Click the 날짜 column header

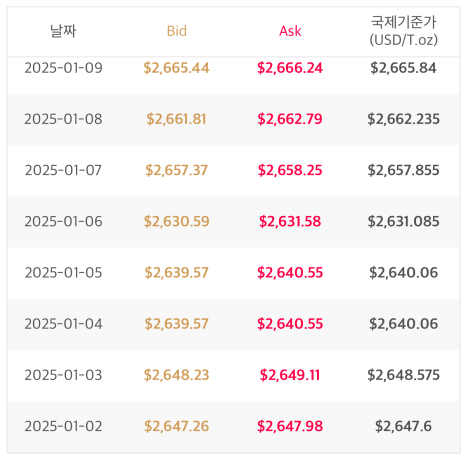click(x=63, y=31)
